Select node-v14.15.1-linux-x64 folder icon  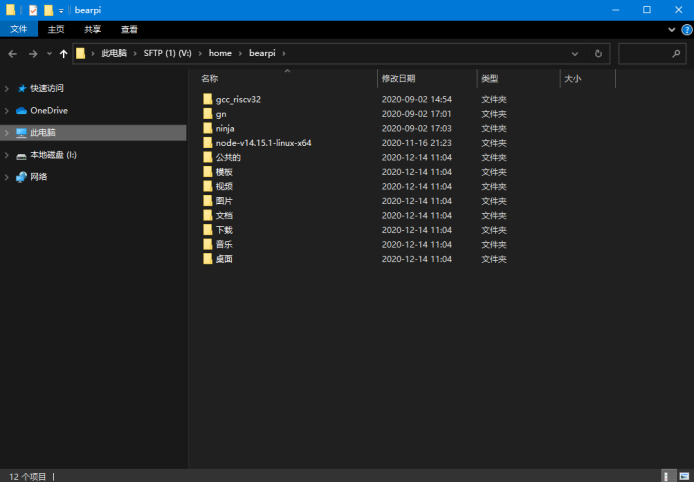[207, 143]
